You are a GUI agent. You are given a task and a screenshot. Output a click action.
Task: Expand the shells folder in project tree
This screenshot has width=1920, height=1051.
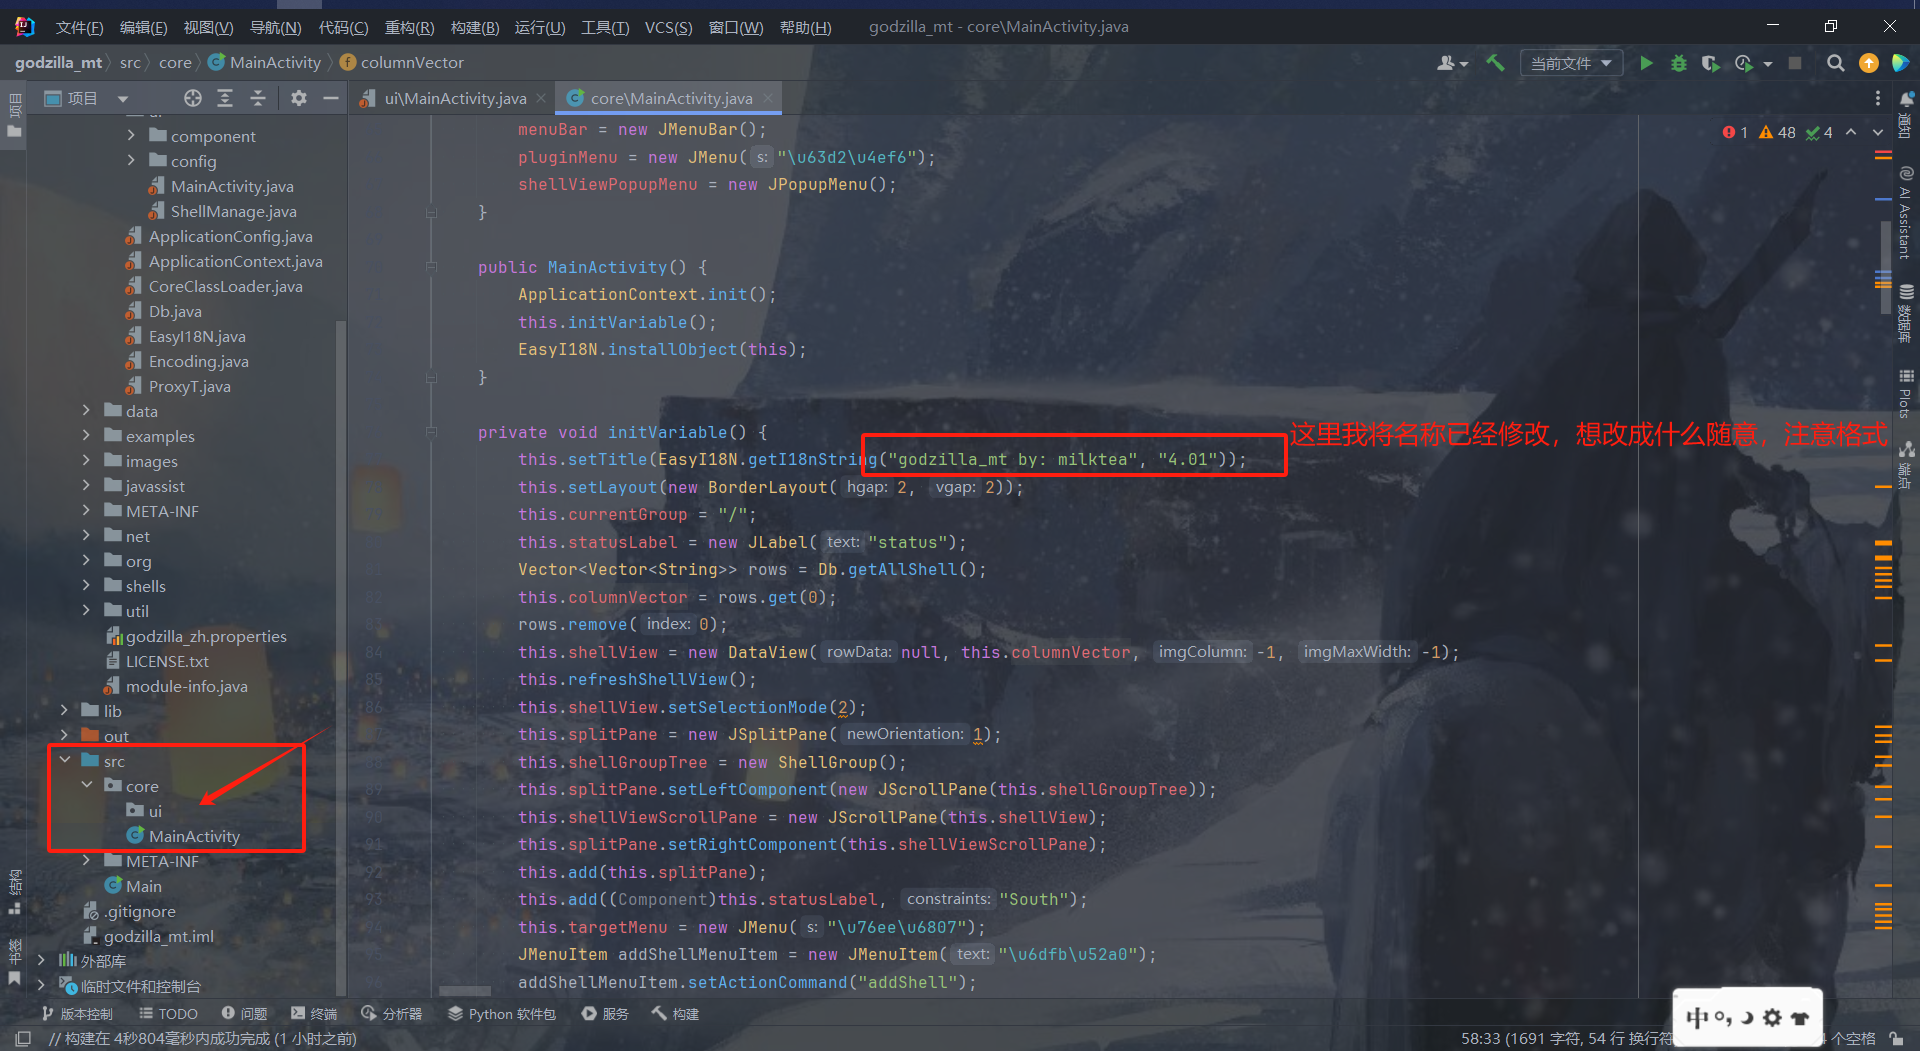click(x=86, y=586)
